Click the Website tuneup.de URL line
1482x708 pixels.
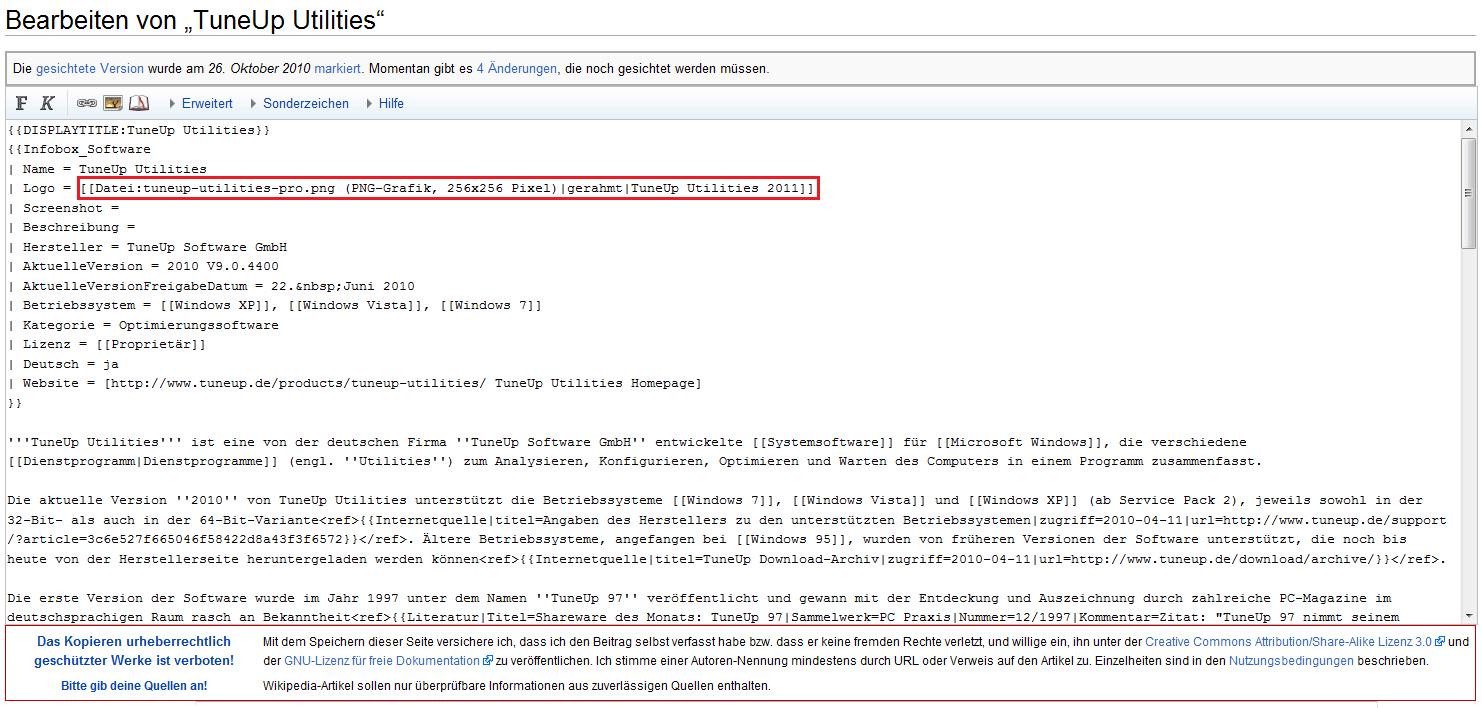click(354, 383)
